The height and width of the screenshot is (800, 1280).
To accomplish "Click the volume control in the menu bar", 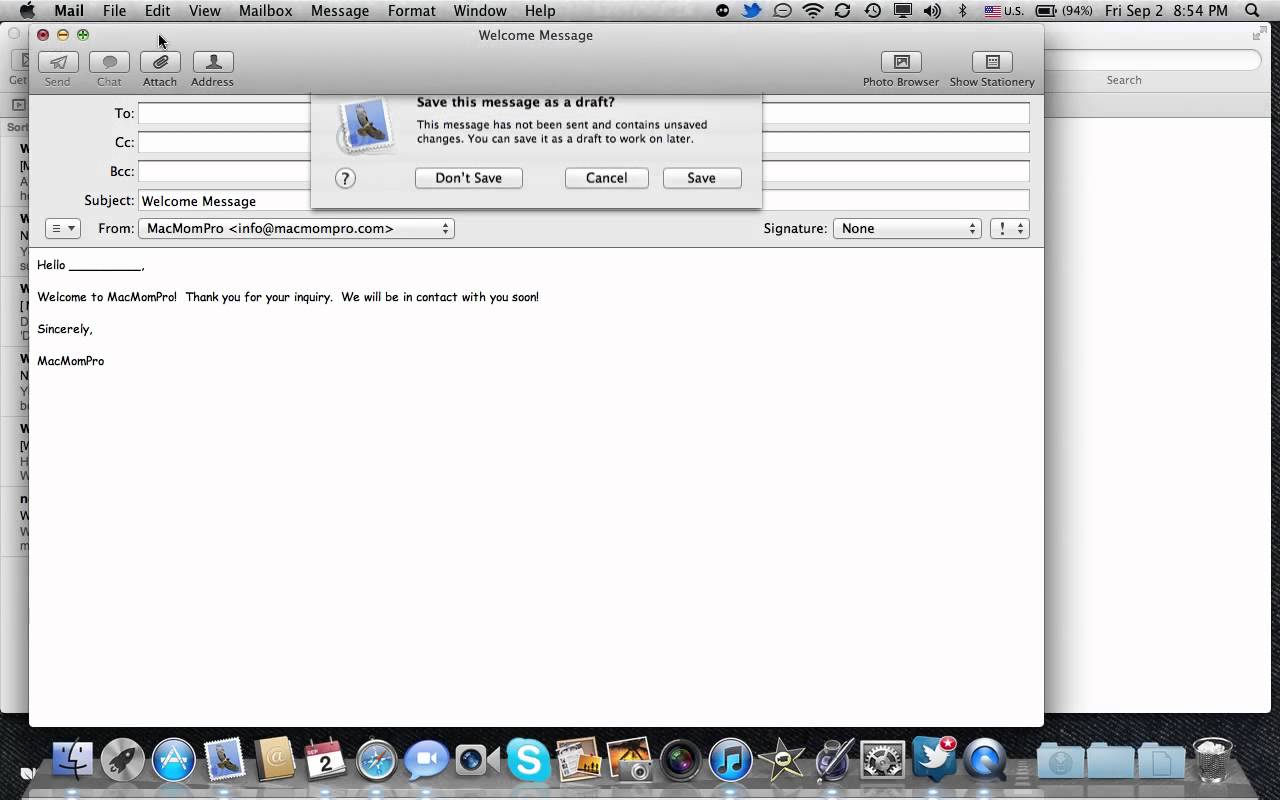I will pos(931,11).
